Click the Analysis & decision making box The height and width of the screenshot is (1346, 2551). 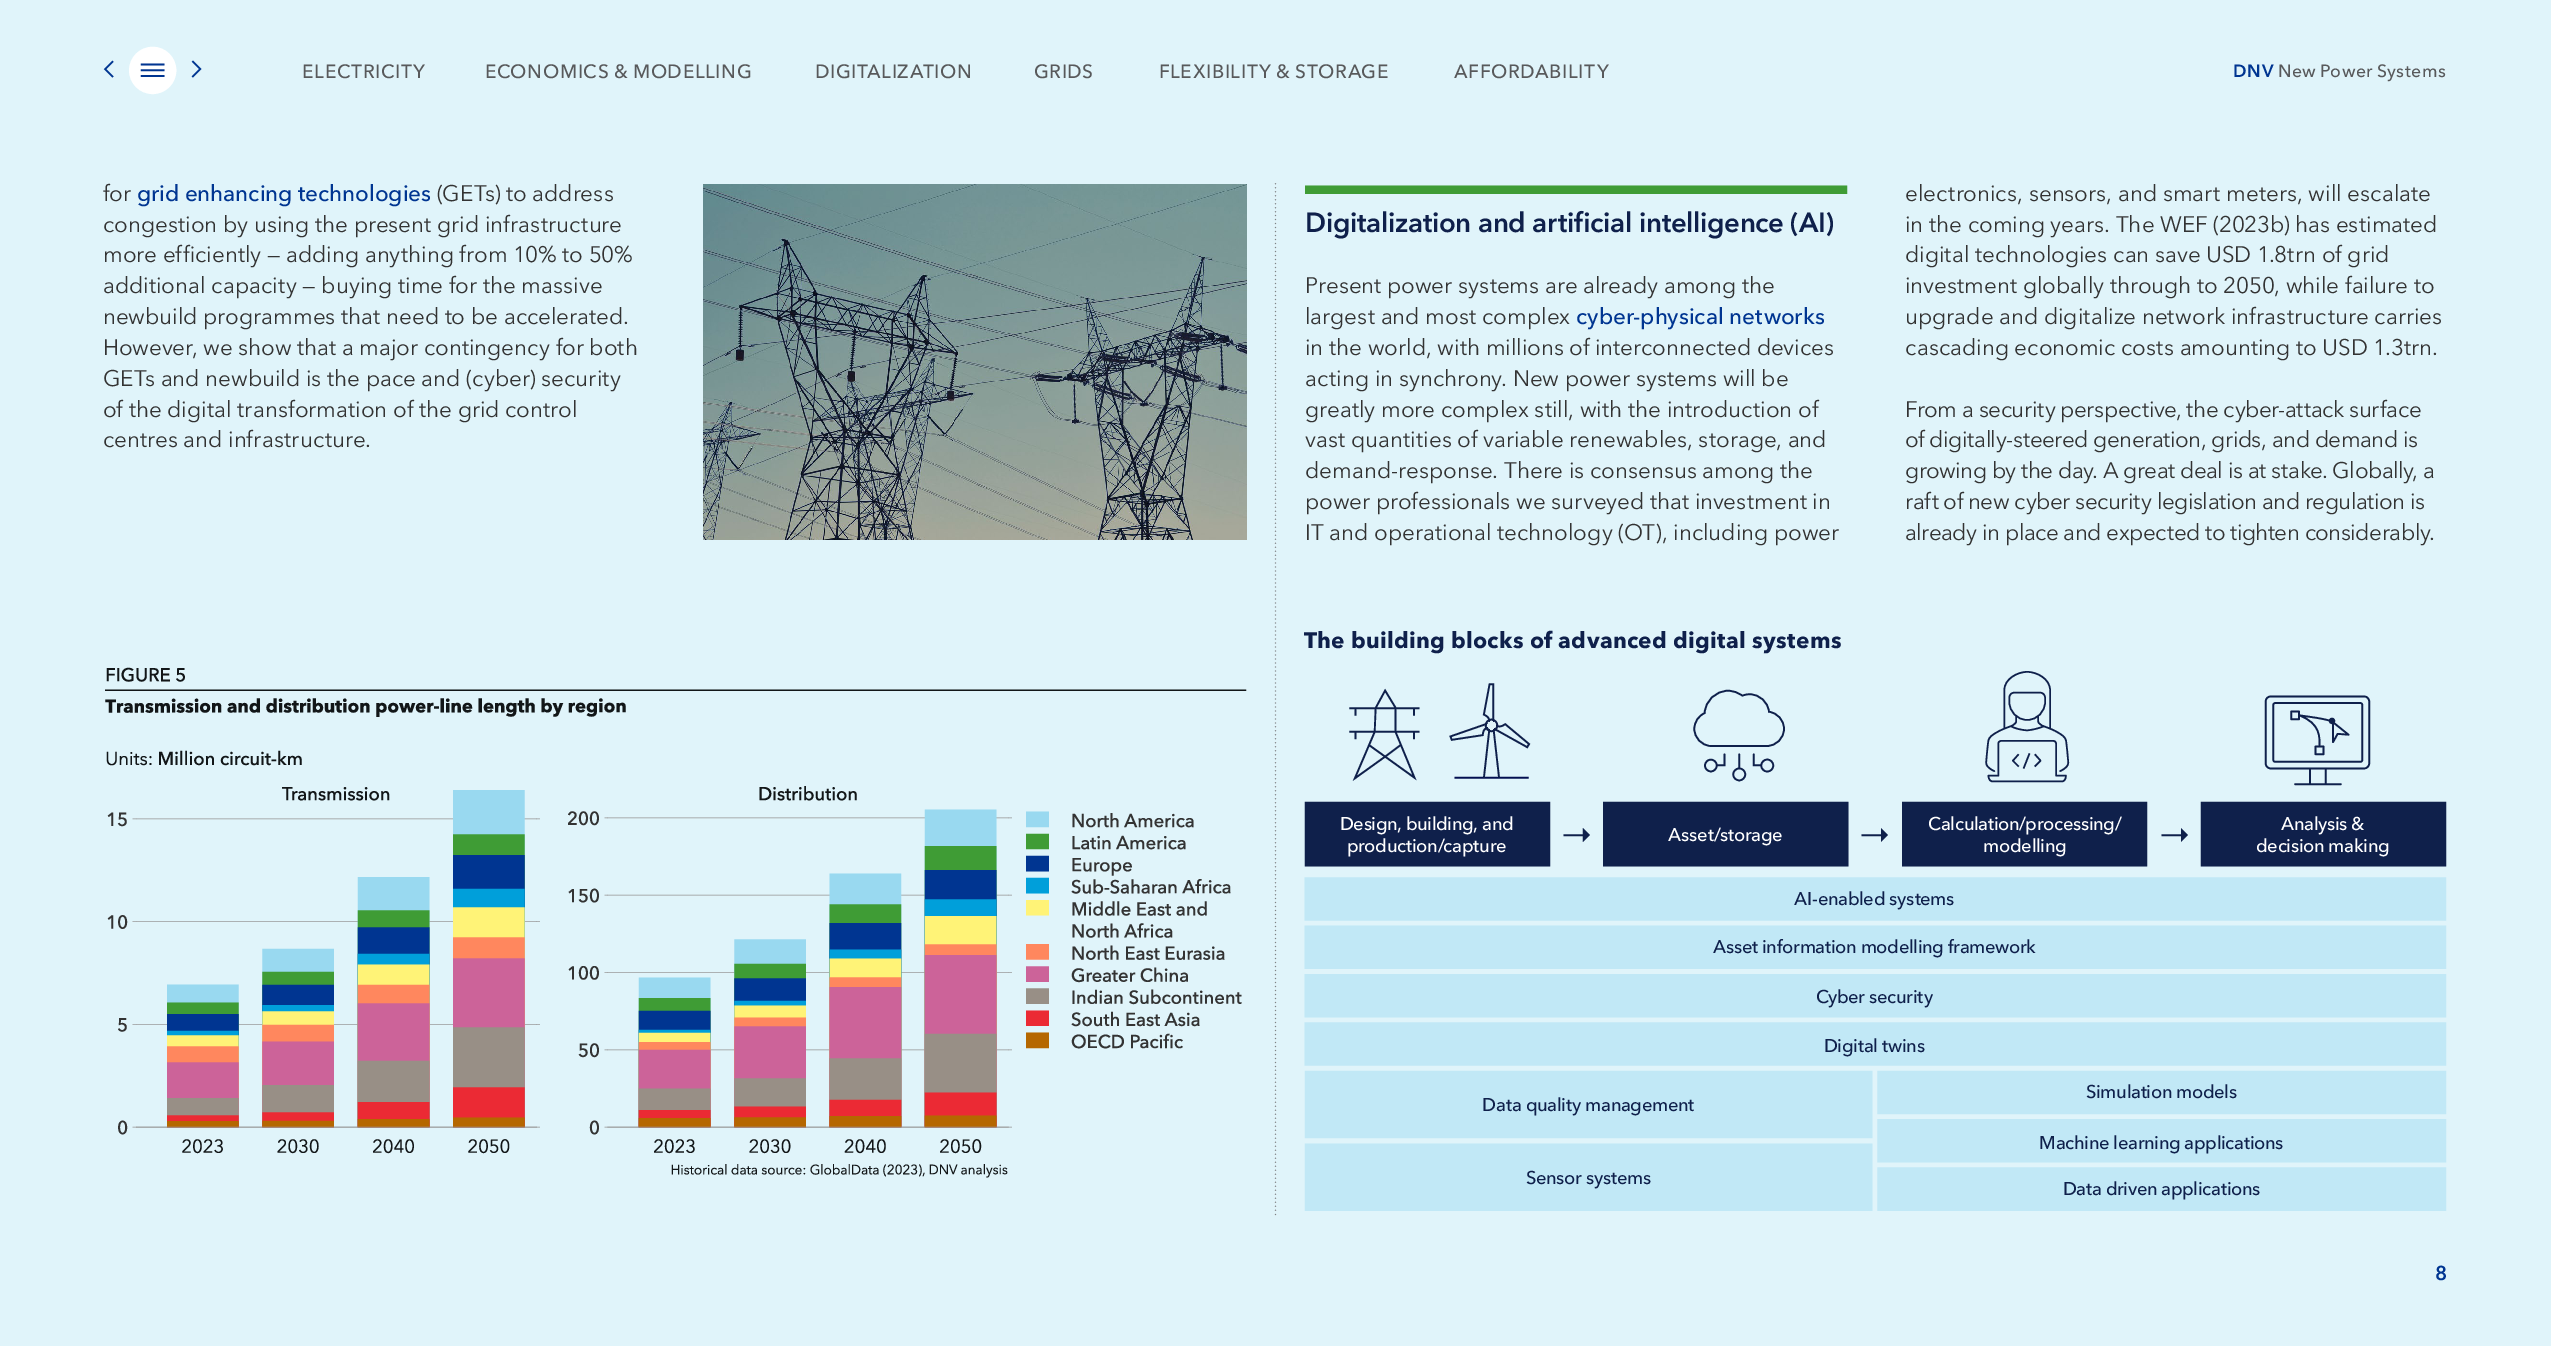[x=2323, y=834]
